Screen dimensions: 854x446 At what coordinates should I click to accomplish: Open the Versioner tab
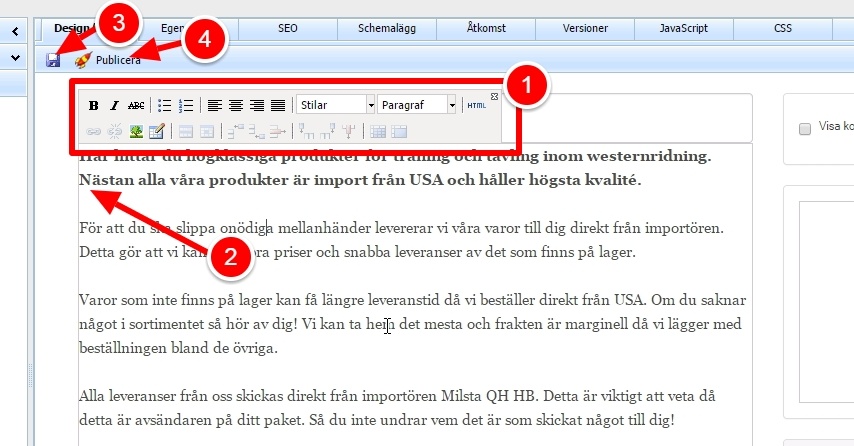585,28
